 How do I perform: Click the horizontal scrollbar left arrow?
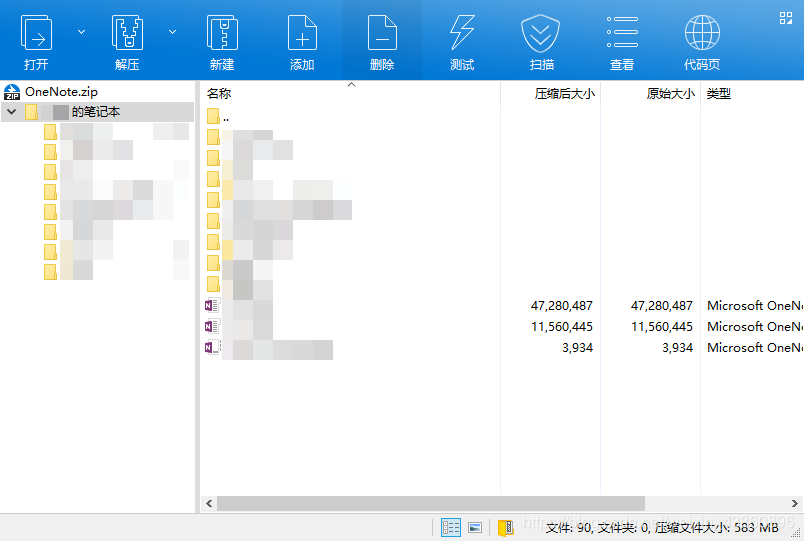coord(209,504)
